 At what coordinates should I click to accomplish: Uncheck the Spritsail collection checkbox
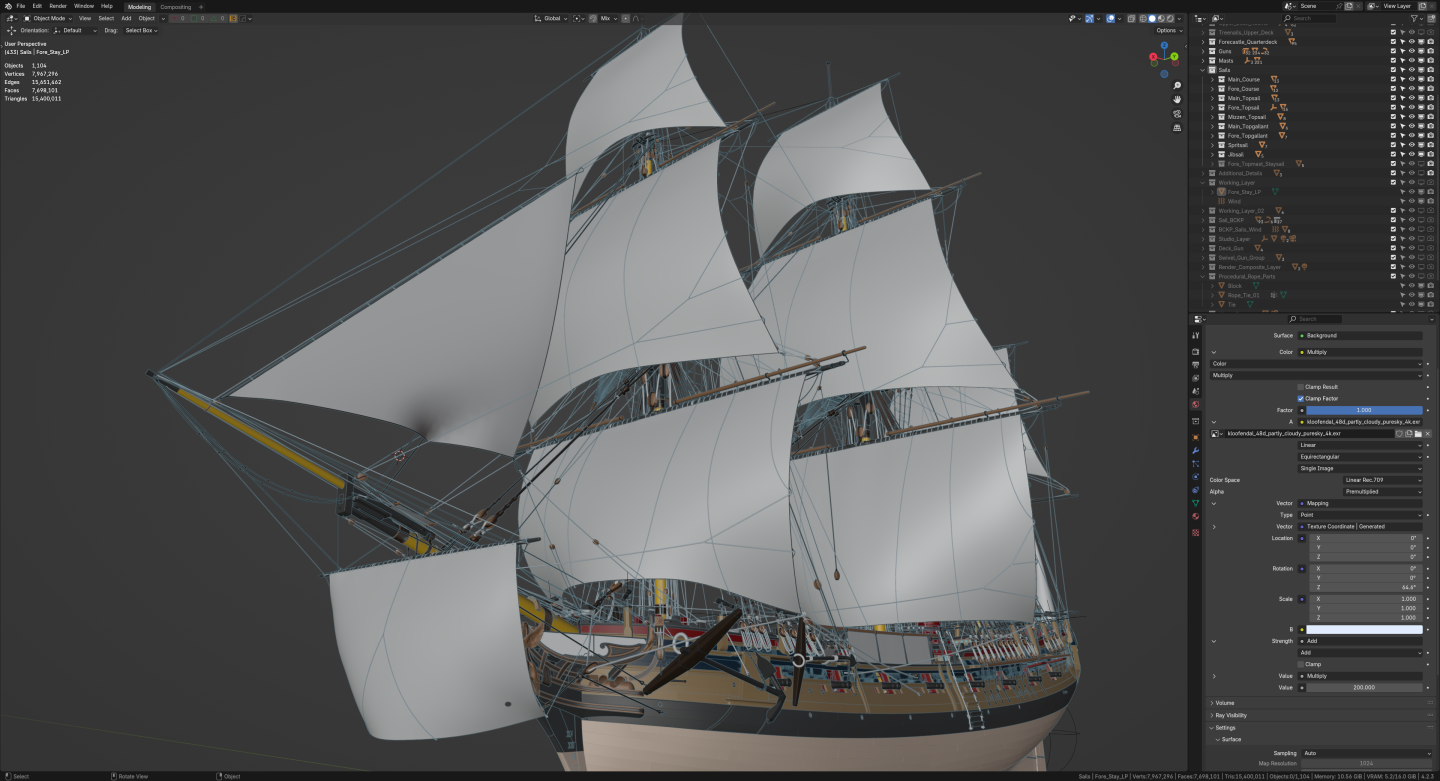1393,145
